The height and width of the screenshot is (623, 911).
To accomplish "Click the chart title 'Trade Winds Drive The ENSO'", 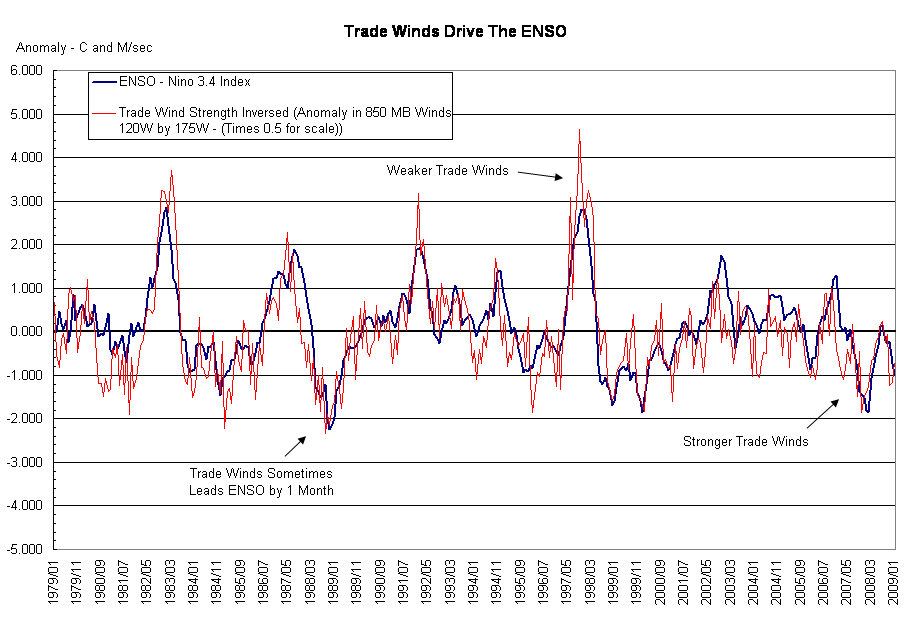I will coord(455,31).
